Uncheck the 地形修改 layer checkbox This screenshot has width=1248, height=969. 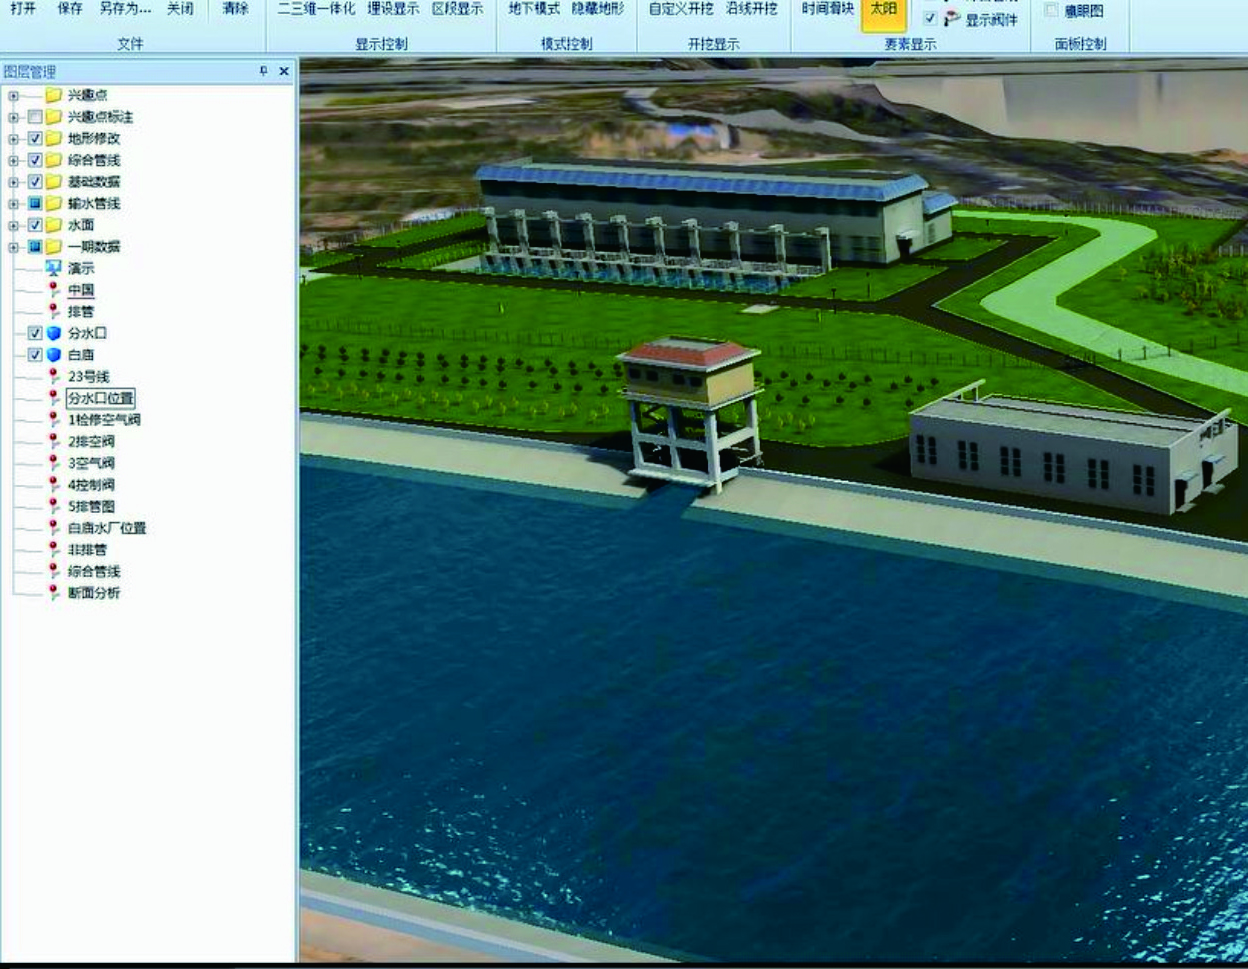[x=35, y=138]
